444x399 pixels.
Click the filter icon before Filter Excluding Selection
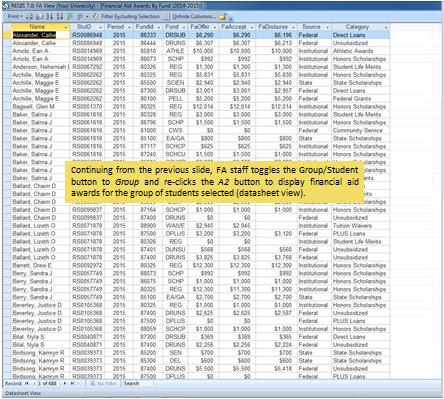[96, 16]
